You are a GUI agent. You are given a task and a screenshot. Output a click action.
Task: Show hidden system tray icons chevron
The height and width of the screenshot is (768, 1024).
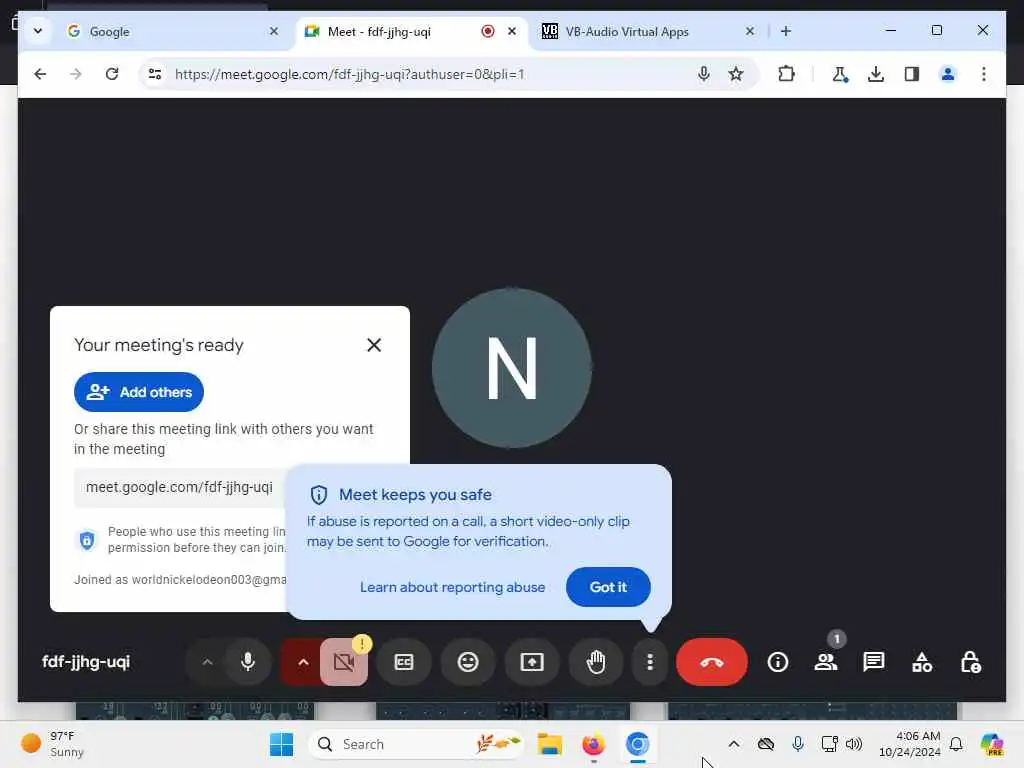(733, 744)
